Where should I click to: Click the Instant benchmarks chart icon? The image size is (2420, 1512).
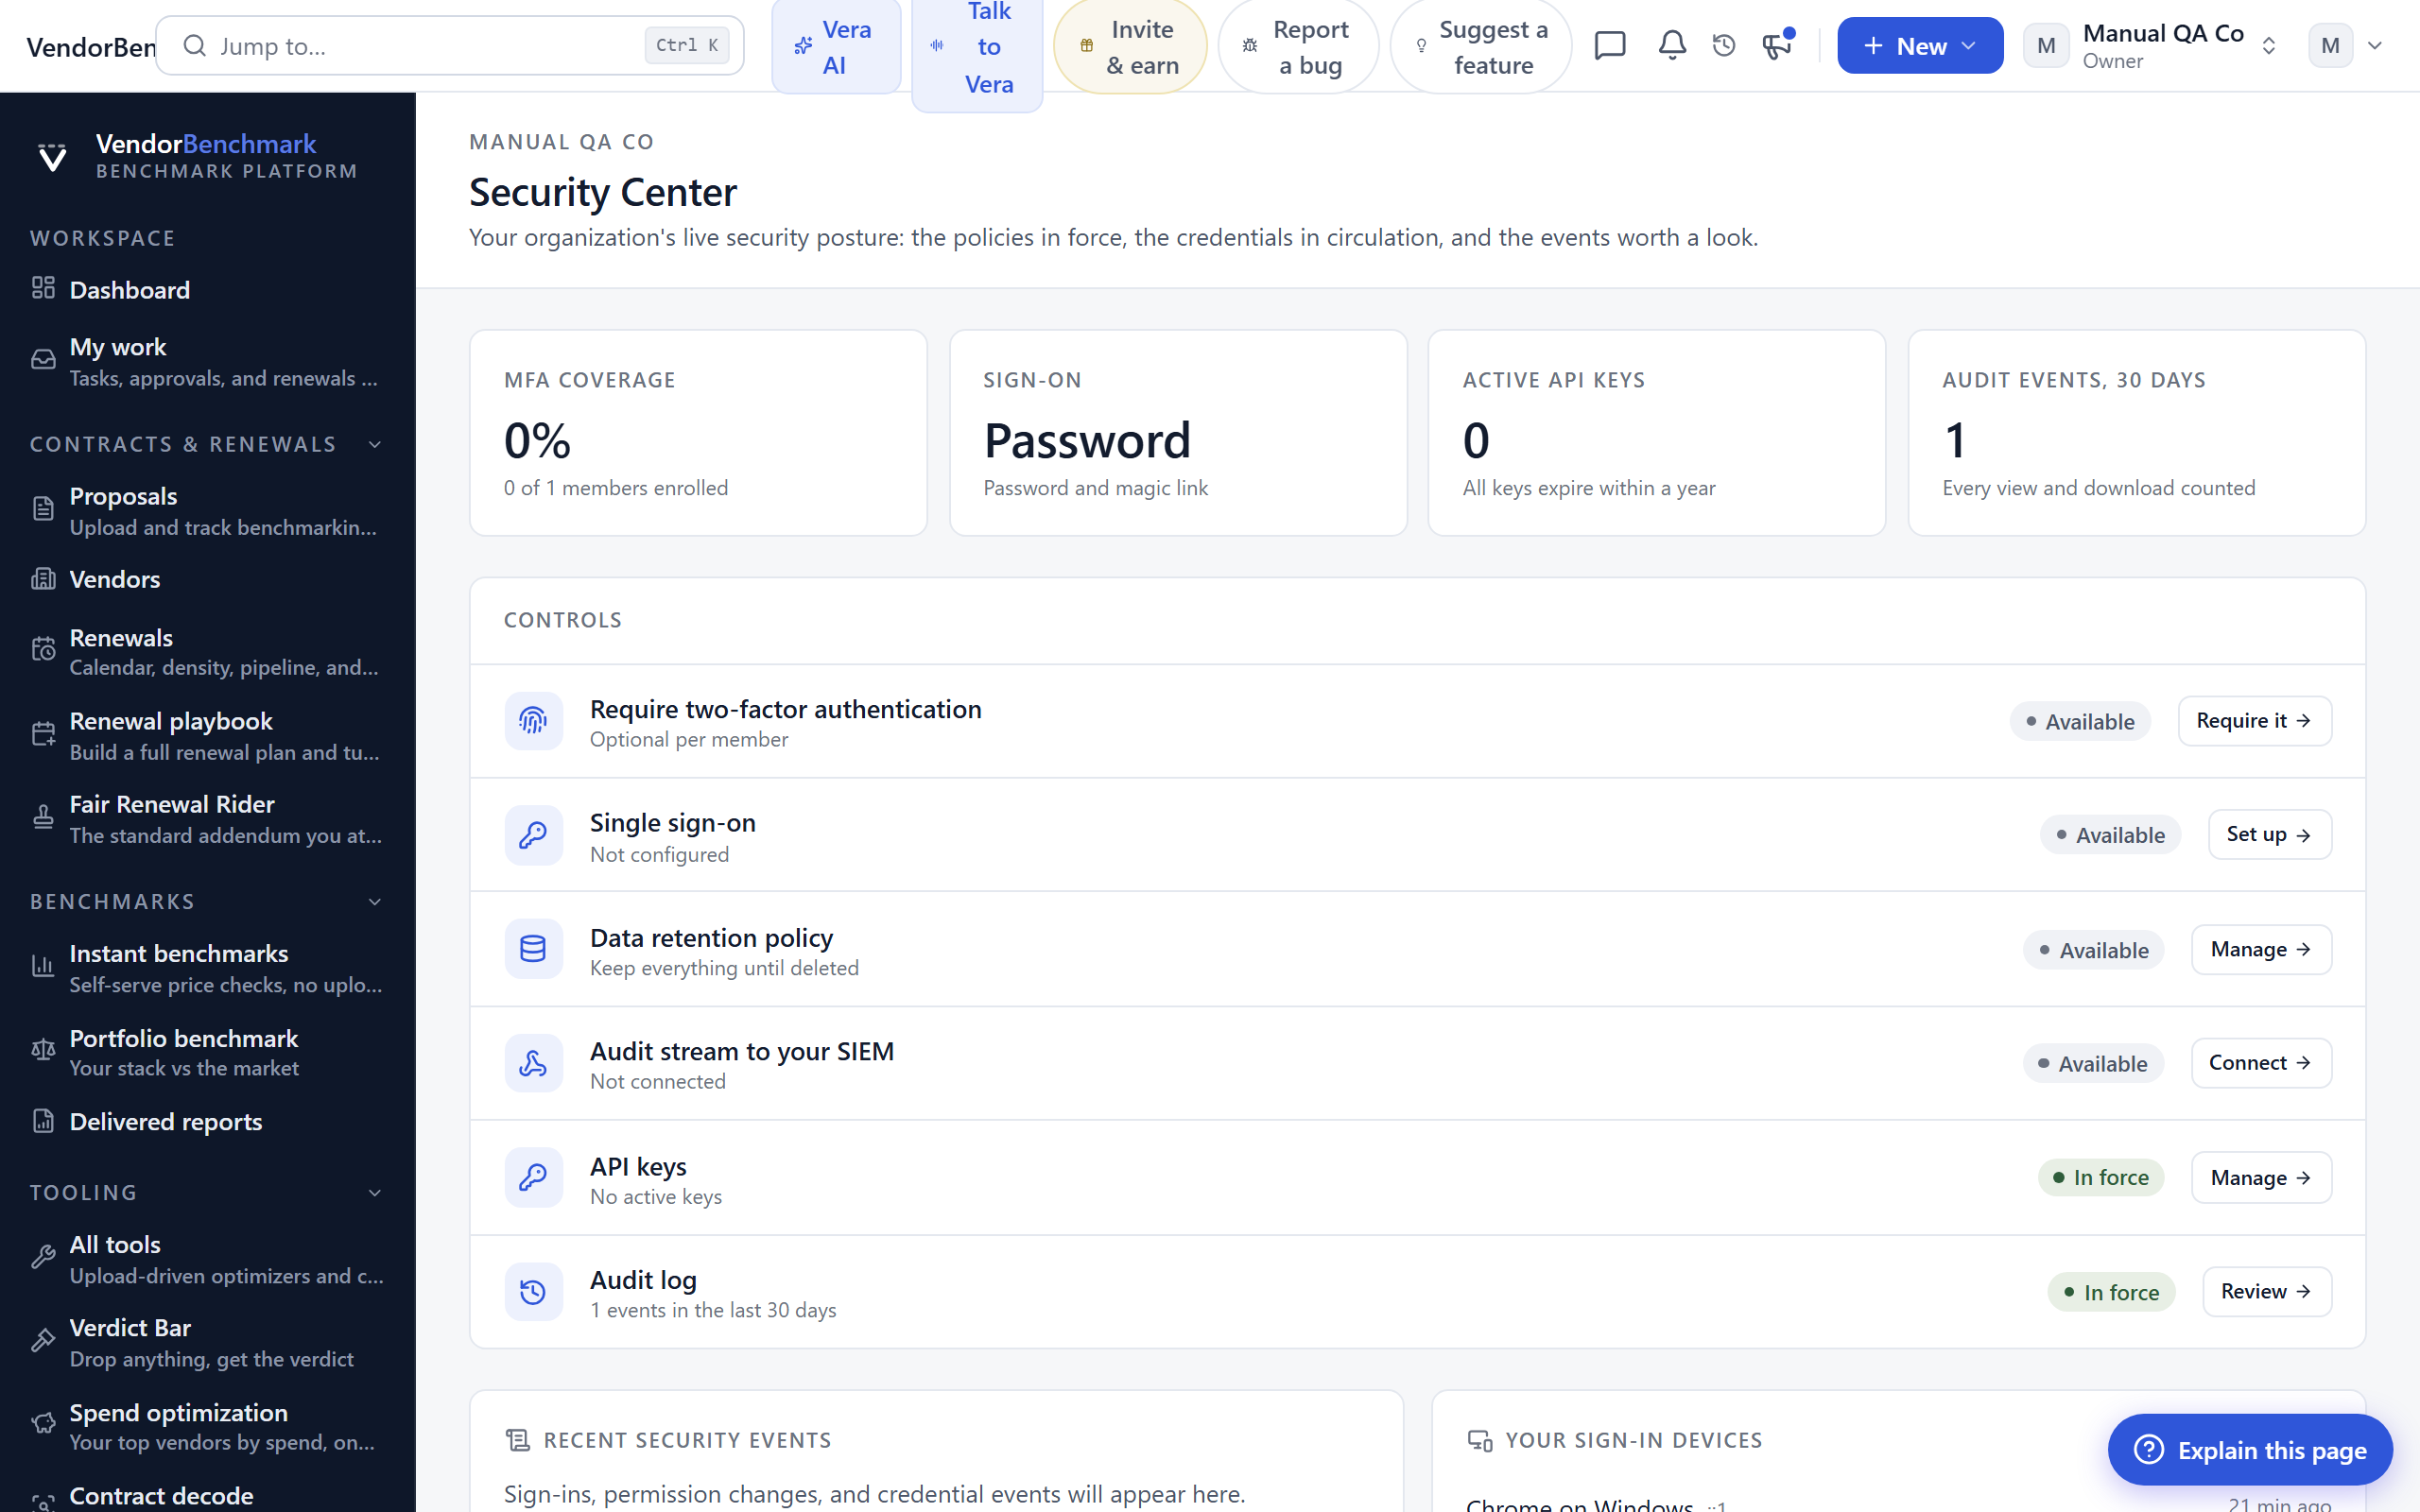(x=43, y=967)
